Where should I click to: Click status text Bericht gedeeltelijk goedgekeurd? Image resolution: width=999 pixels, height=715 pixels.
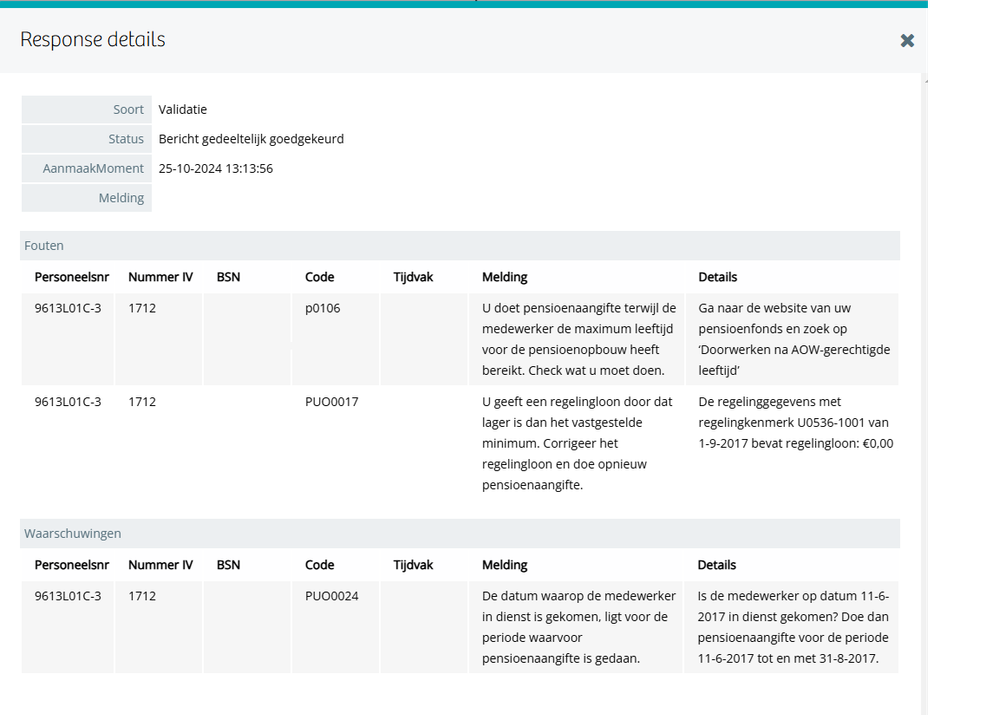(x=251, y=139)
